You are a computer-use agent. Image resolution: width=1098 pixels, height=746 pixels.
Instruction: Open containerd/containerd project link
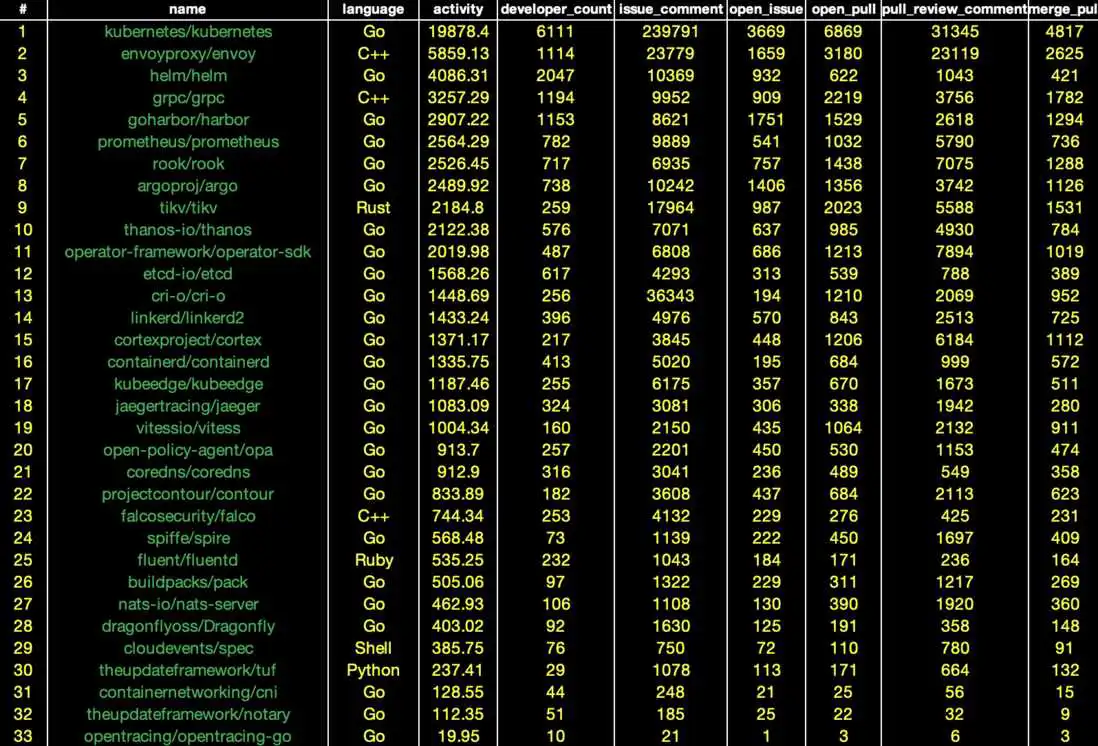pos(188,362)
